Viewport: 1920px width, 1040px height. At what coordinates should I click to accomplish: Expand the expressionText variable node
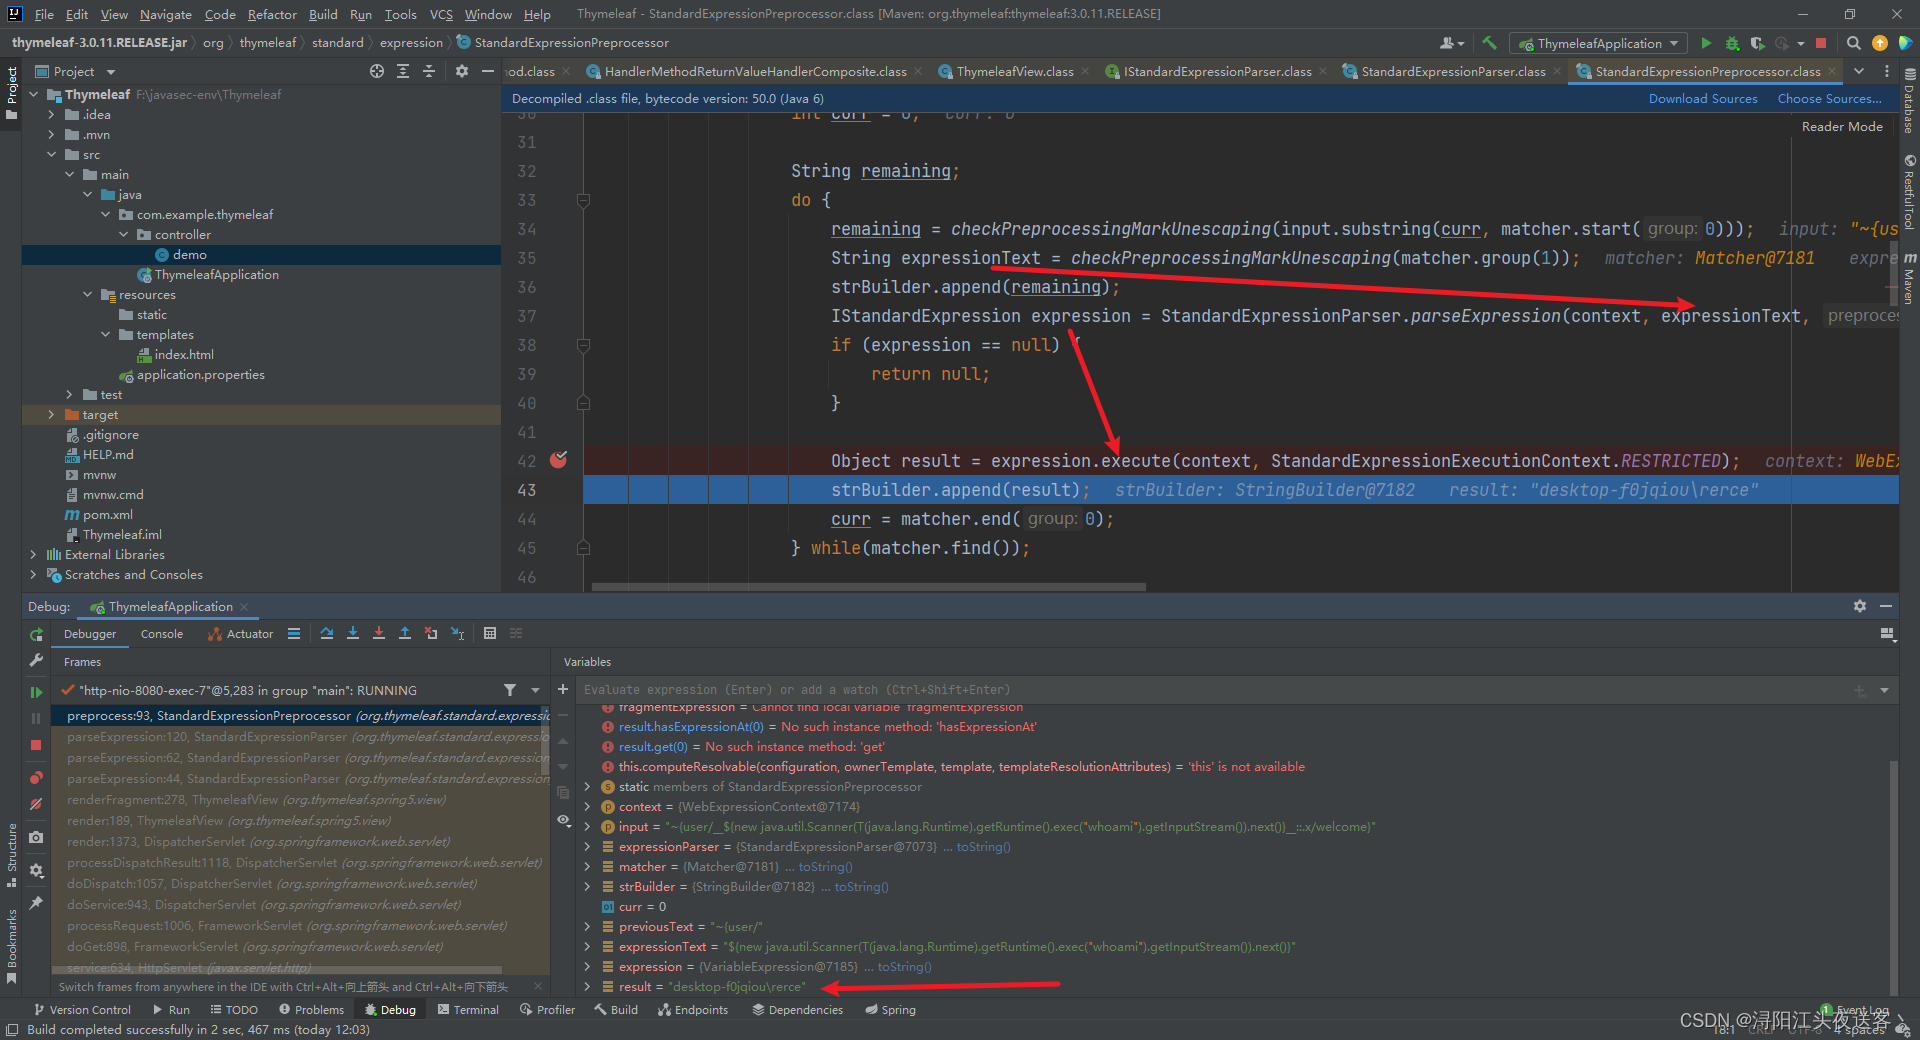[587, 947]
